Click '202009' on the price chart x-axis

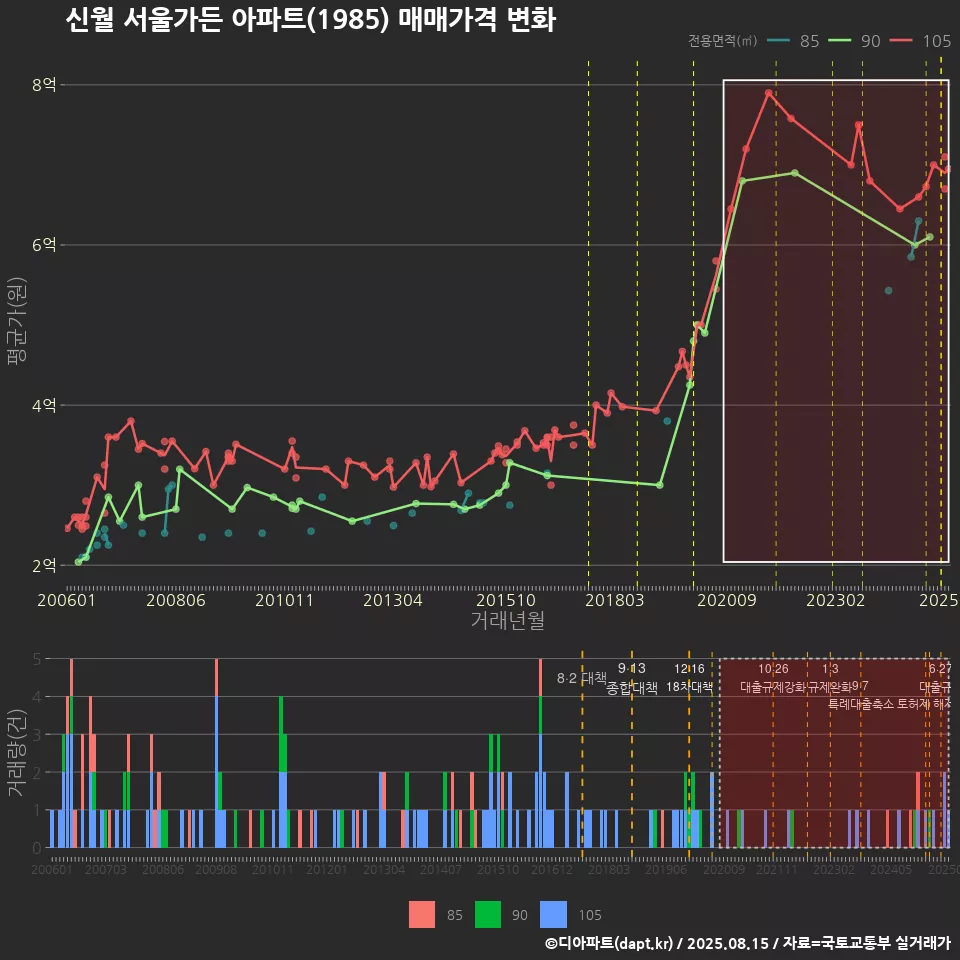(x=727, y=600)
